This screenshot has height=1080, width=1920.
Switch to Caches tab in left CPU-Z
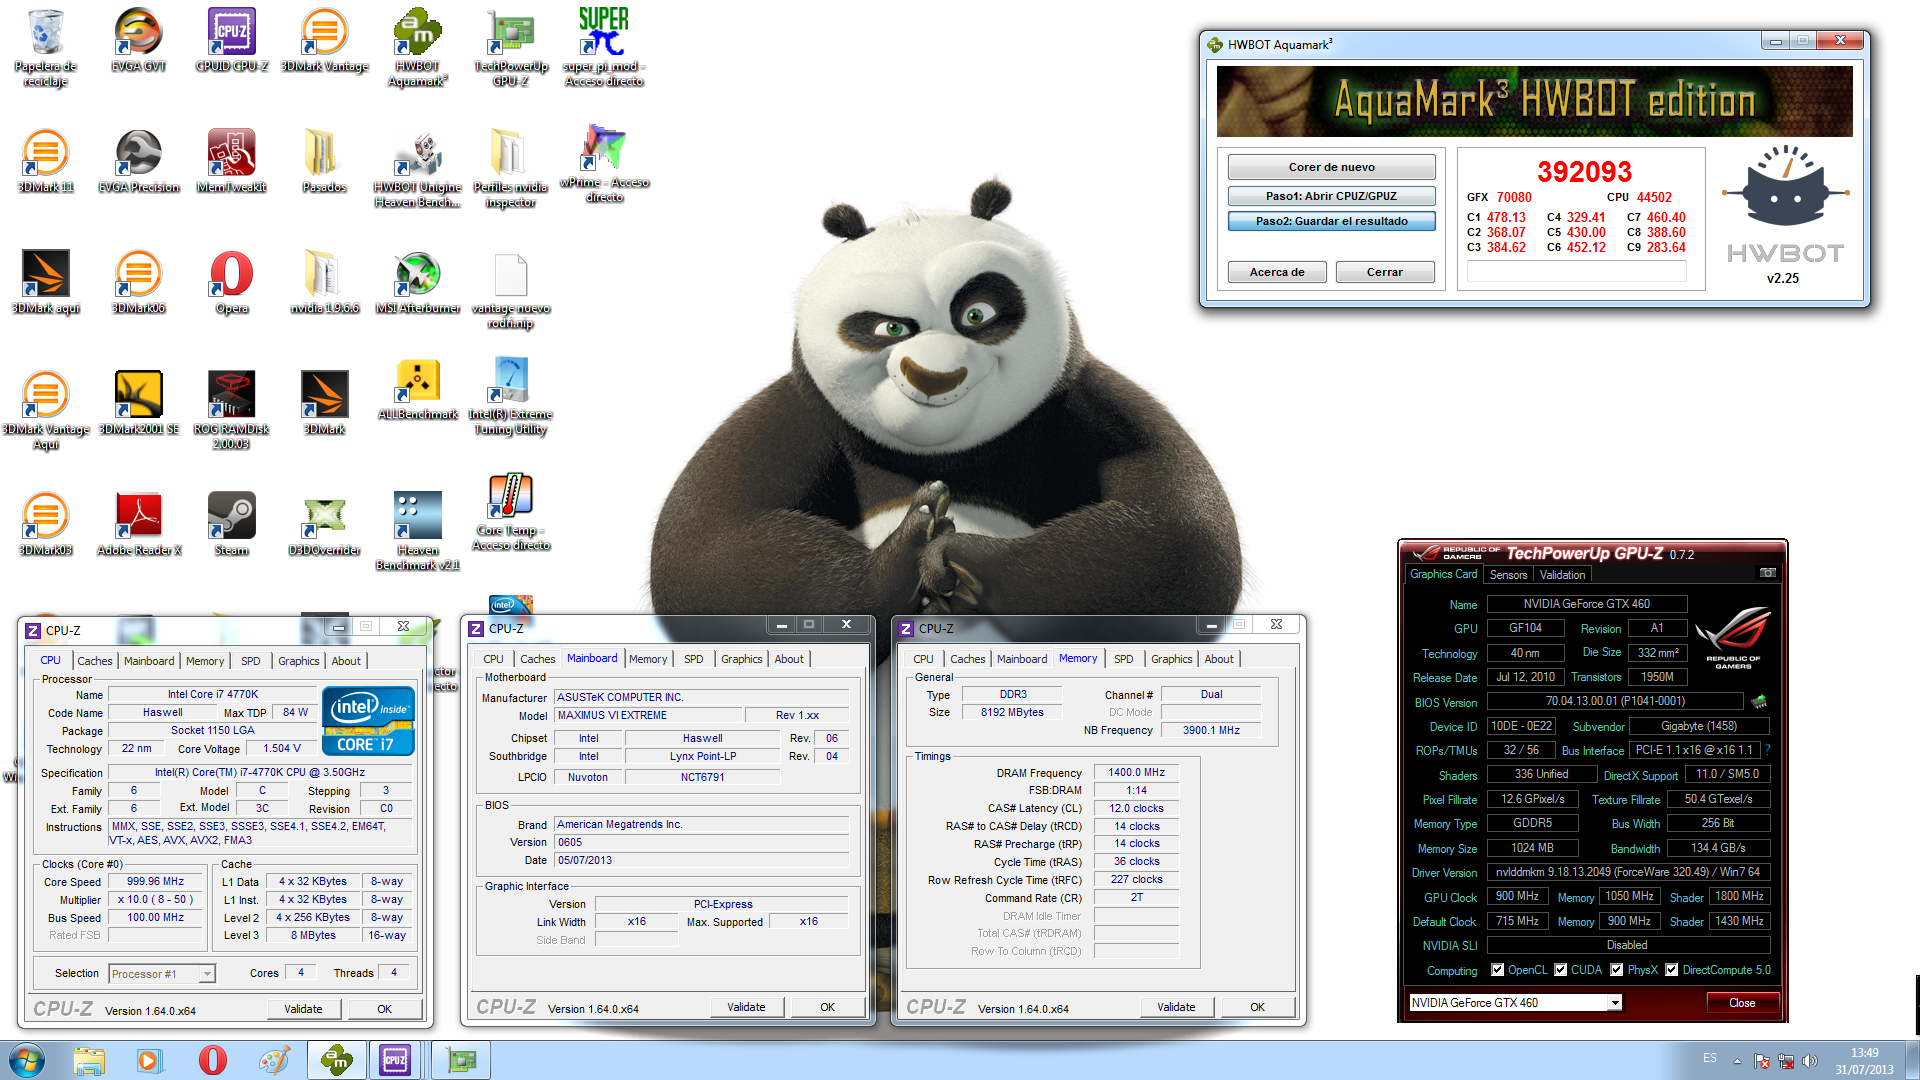click(95, 661)
